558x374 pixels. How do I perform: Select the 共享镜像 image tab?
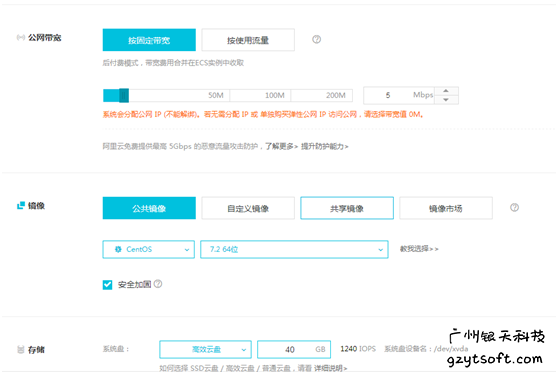coord(347,208)
